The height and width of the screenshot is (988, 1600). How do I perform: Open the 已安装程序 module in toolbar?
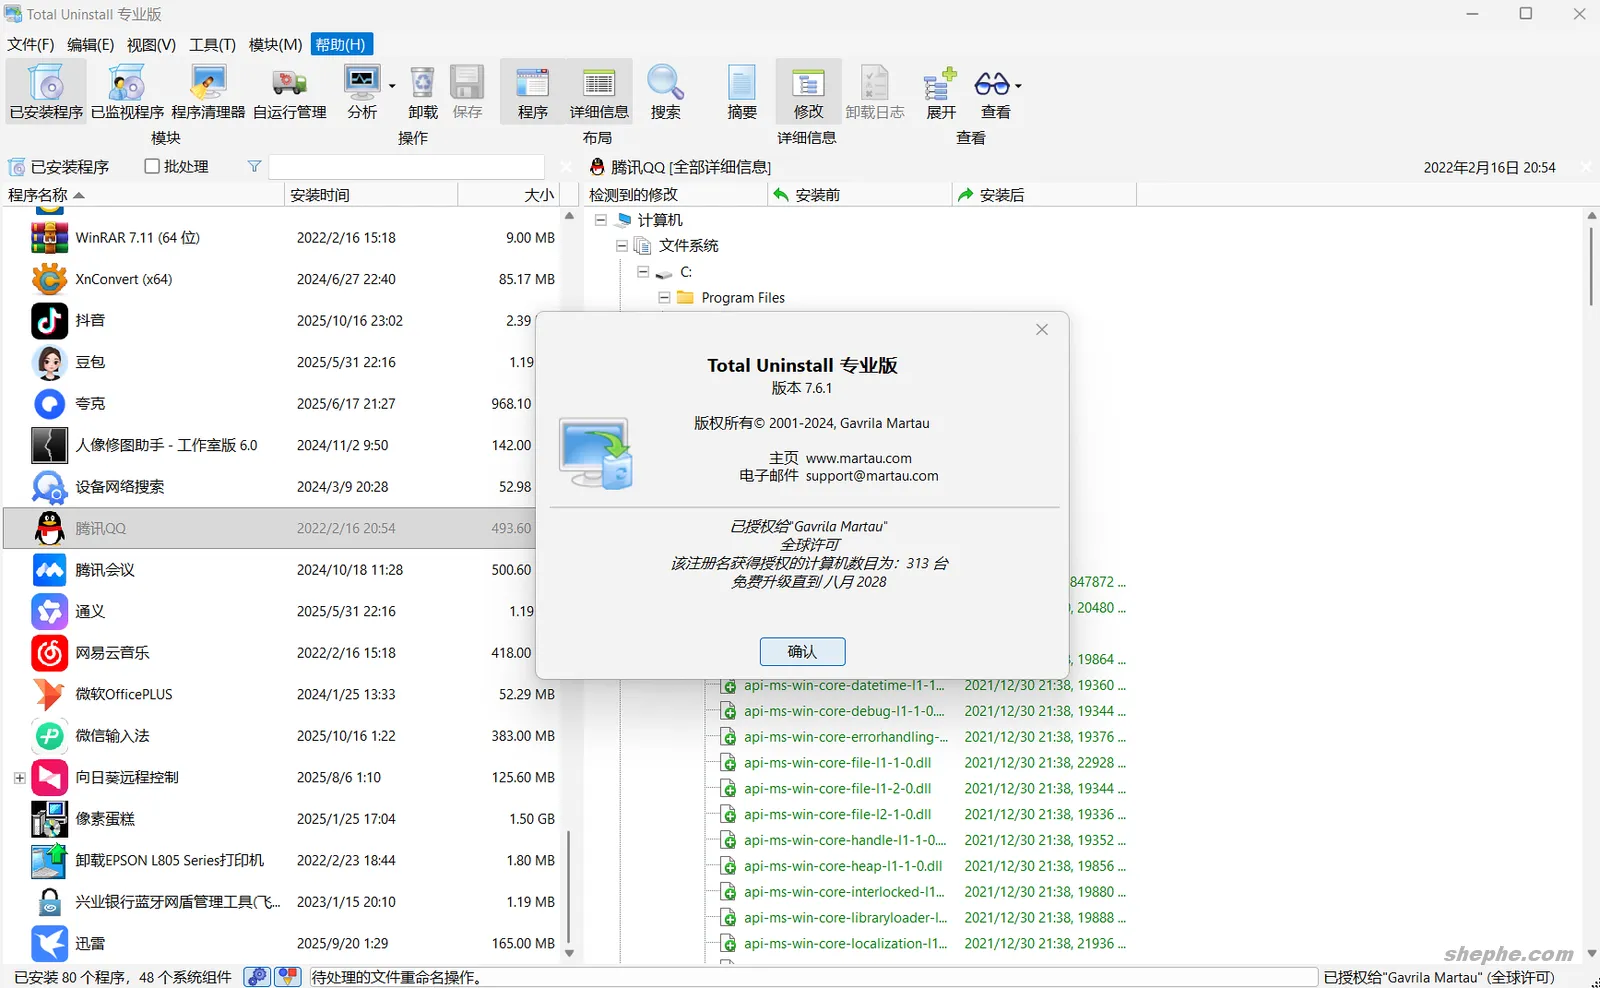46,90
